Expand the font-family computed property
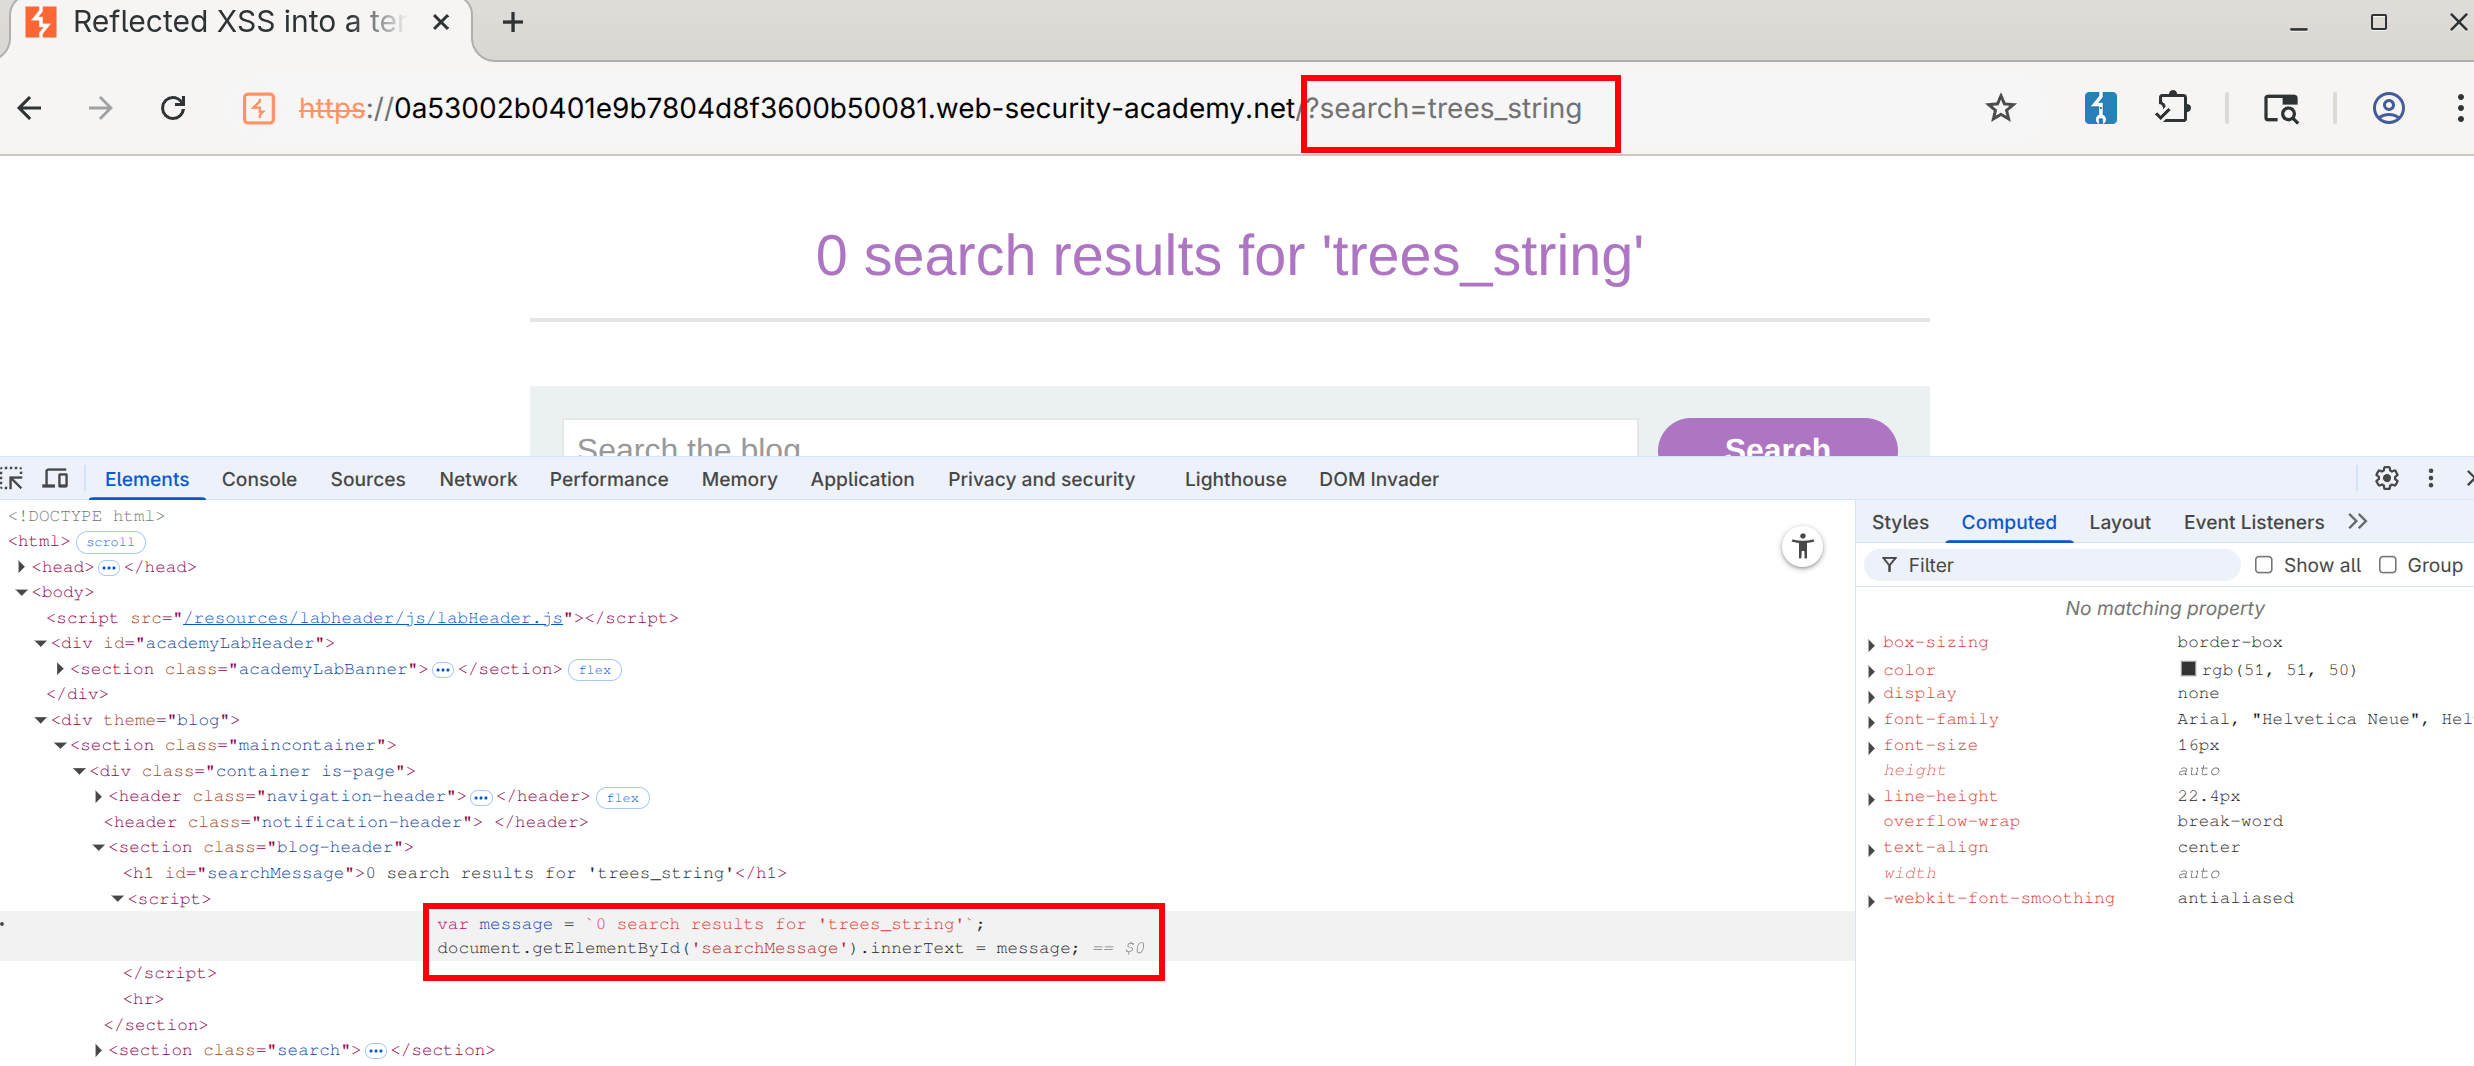This screenshot has height=1066, width=2474. tap(1871, 721)
